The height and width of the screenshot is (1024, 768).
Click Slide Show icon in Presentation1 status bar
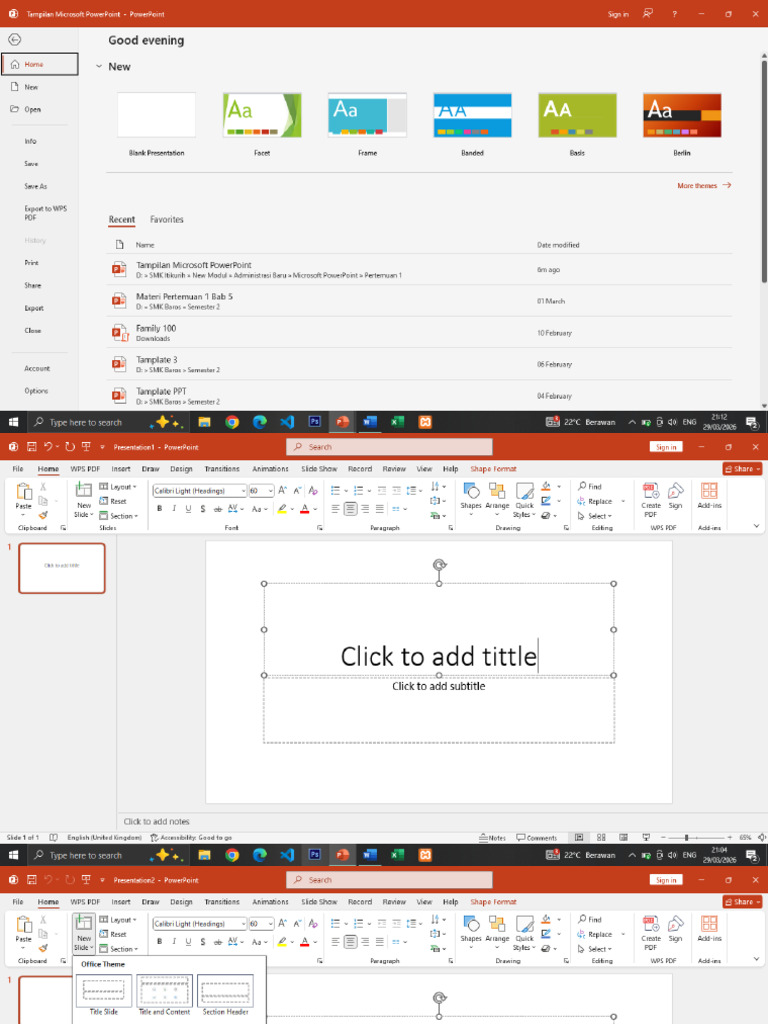[646, 837]
